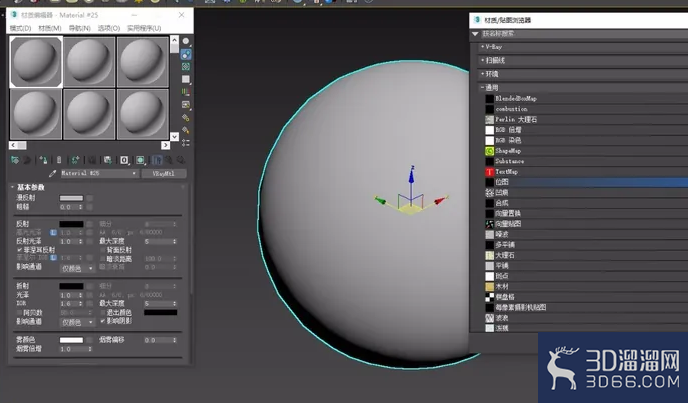Toggle Fresnel reflections checkbox
The width and height of the screenshot is (688, 403).
tap(19, 250)
